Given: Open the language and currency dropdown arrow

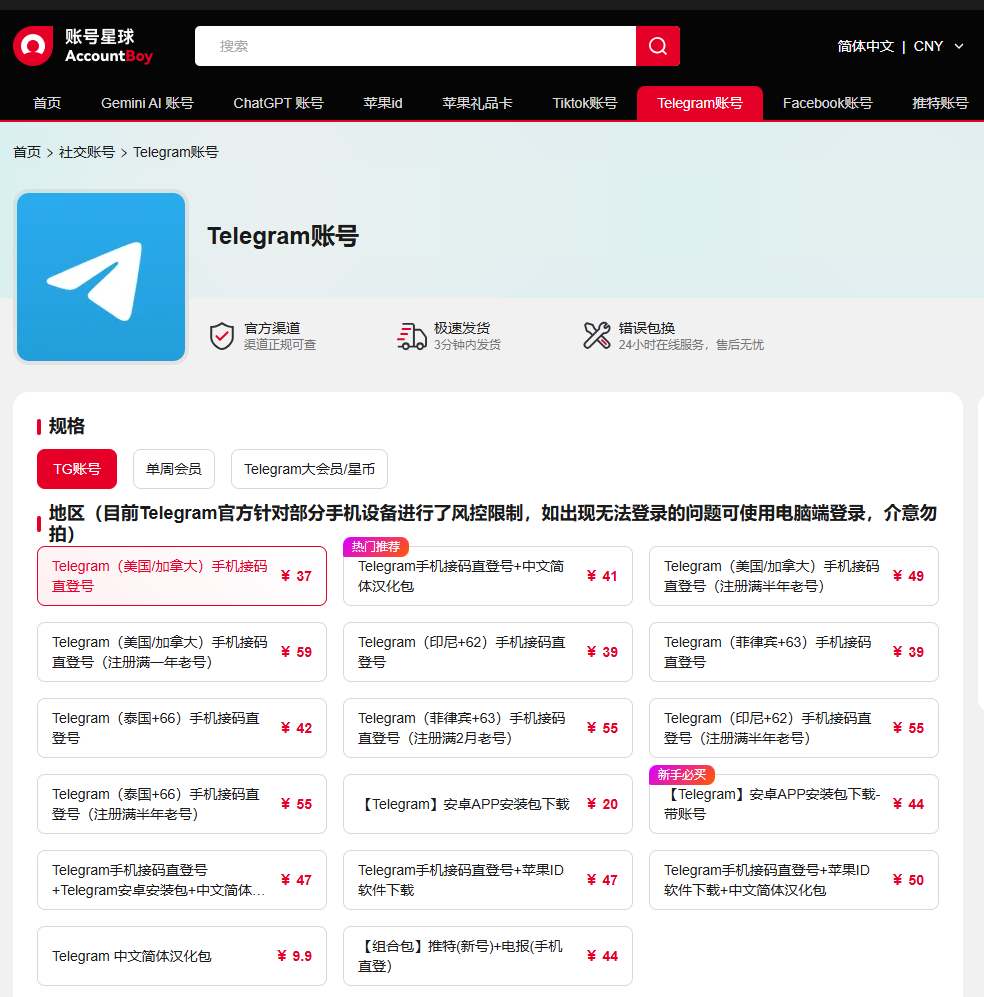Looking at the screenshot, I should click(959, 46).
